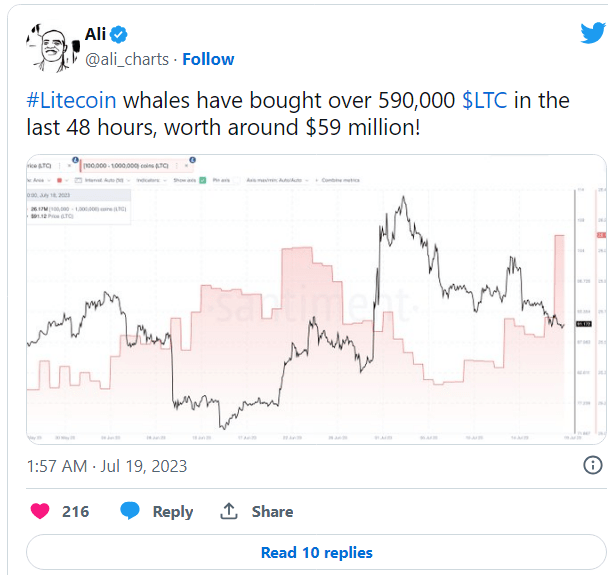Open the tweet info circle icon
608x575 pixels.
(x=592, y=465)
